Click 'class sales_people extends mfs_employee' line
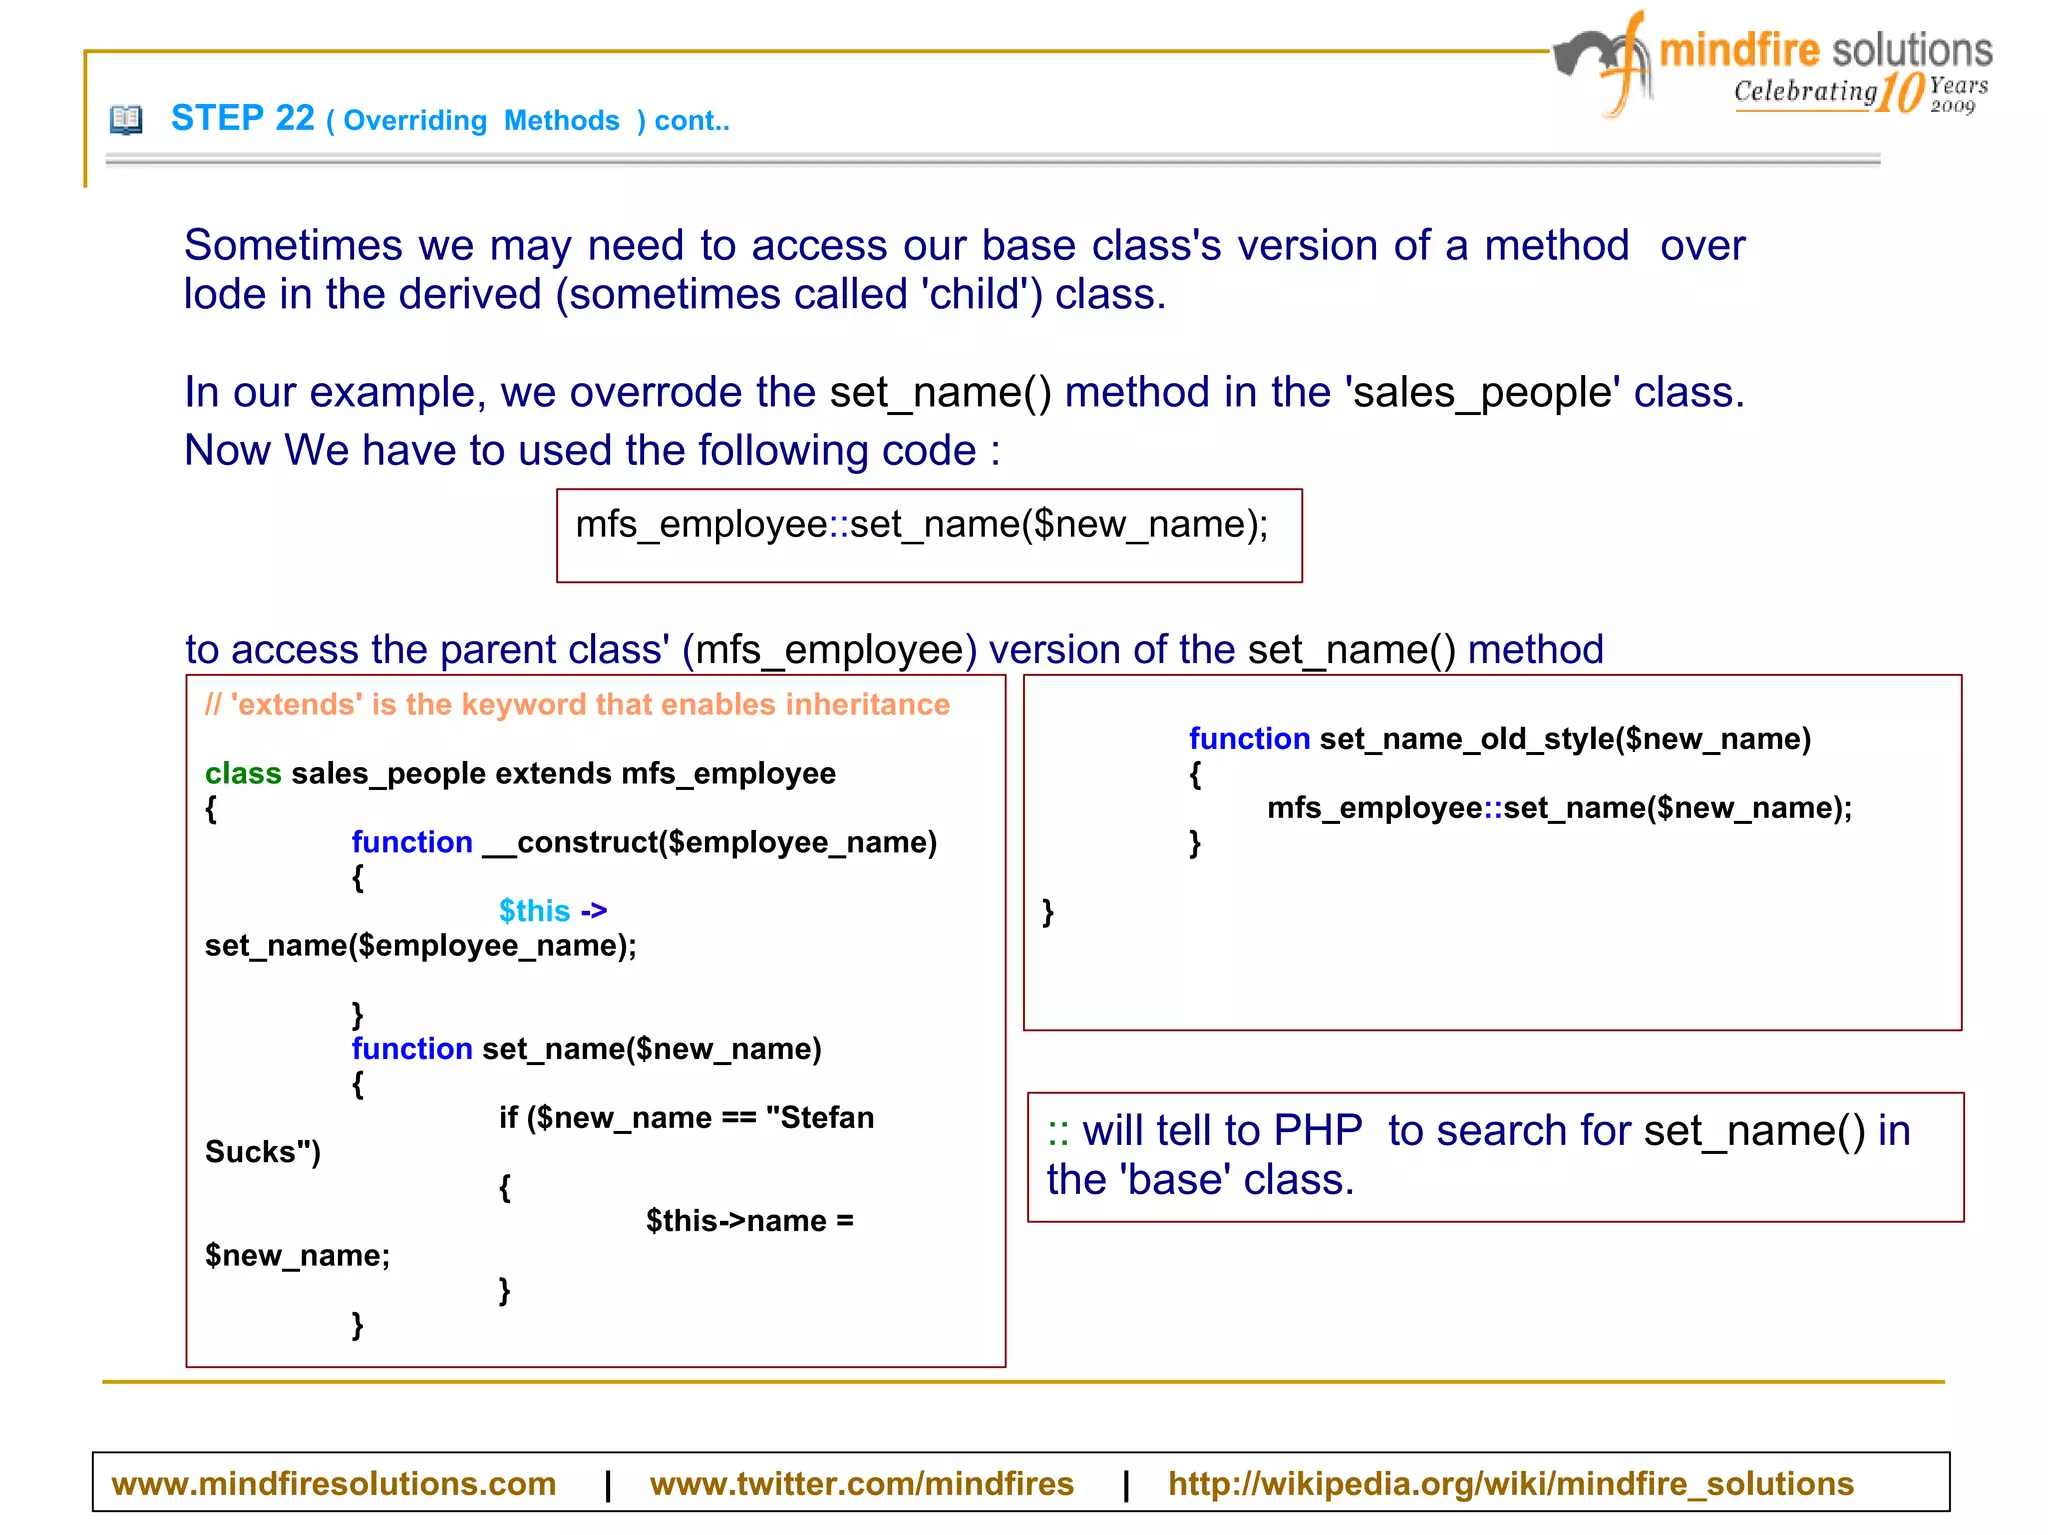 pos(520,773)
